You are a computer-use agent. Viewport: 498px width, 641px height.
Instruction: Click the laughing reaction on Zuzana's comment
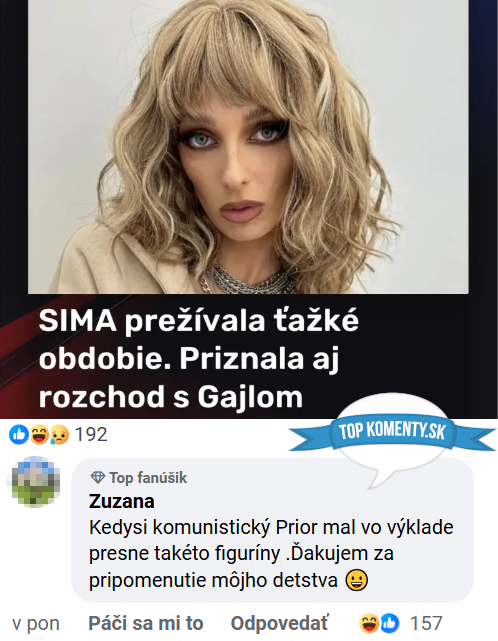369,623
